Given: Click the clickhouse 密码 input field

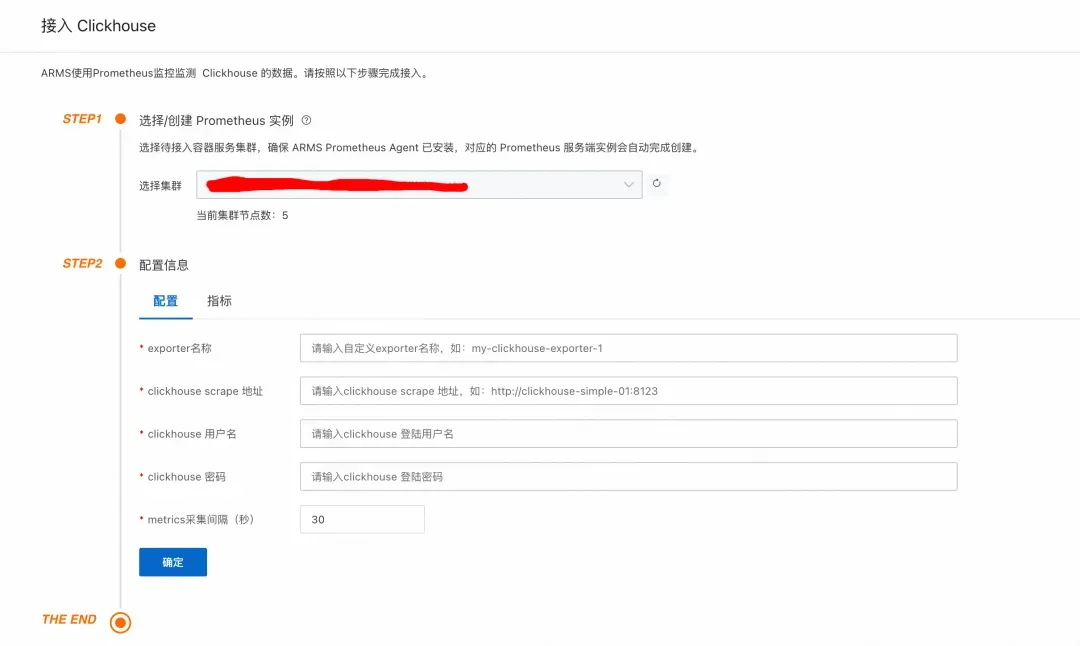Looking at the screenshot, I should click(x=628, y=477).
